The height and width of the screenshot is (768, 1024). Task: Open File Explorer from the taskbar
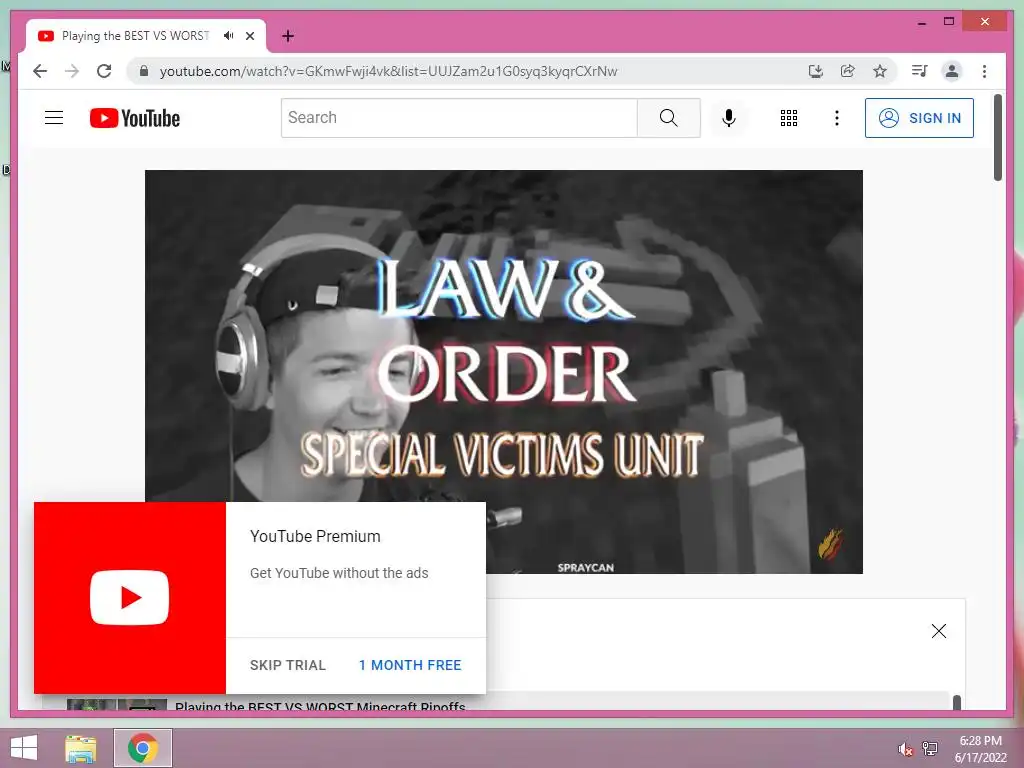coord(80,748)
